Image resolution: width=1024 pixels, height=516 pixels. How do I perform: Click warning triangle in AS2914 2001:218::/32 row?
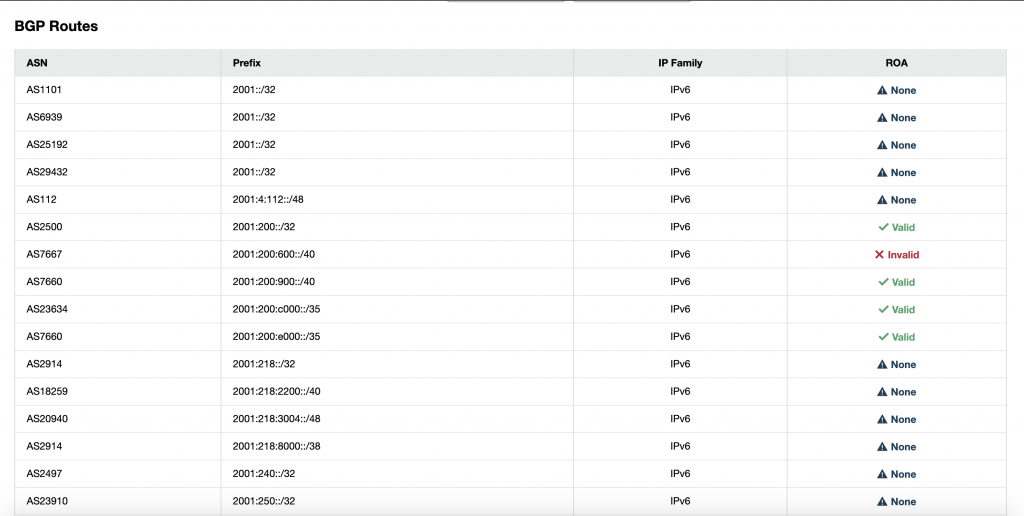click(x=882, y=364)
